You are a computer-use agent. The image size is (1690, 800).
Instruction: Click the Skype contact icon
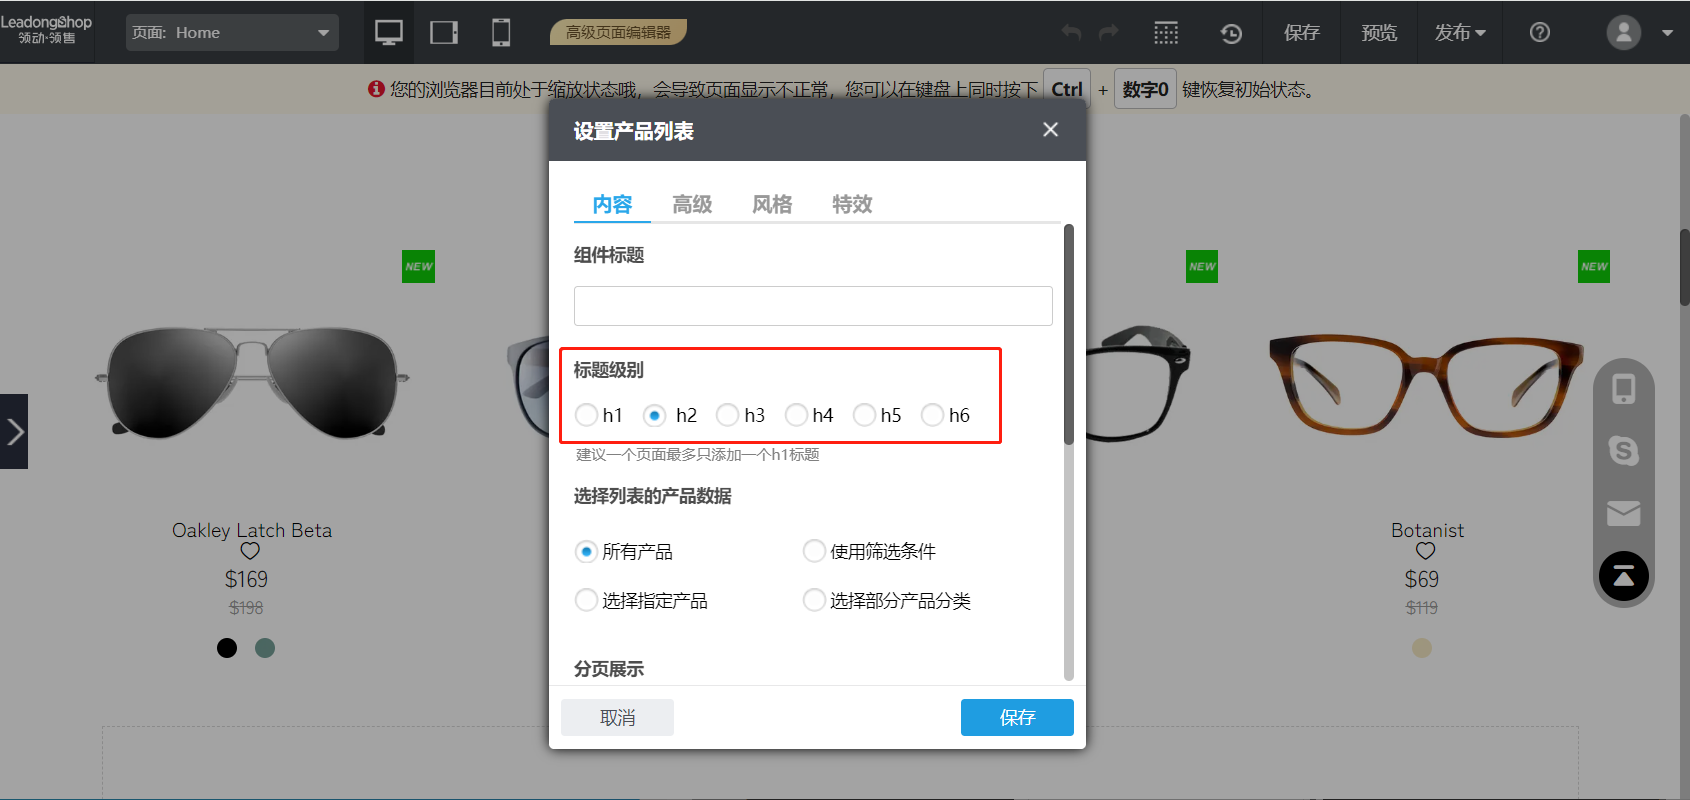[x=1623, y=451]
